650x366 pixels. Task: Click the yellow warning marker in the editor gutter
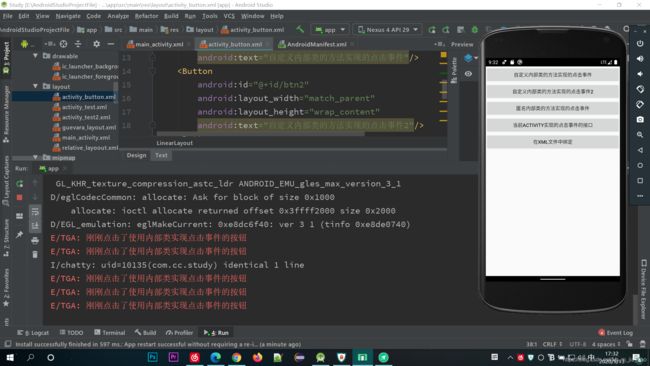click(x=443, y=55)
